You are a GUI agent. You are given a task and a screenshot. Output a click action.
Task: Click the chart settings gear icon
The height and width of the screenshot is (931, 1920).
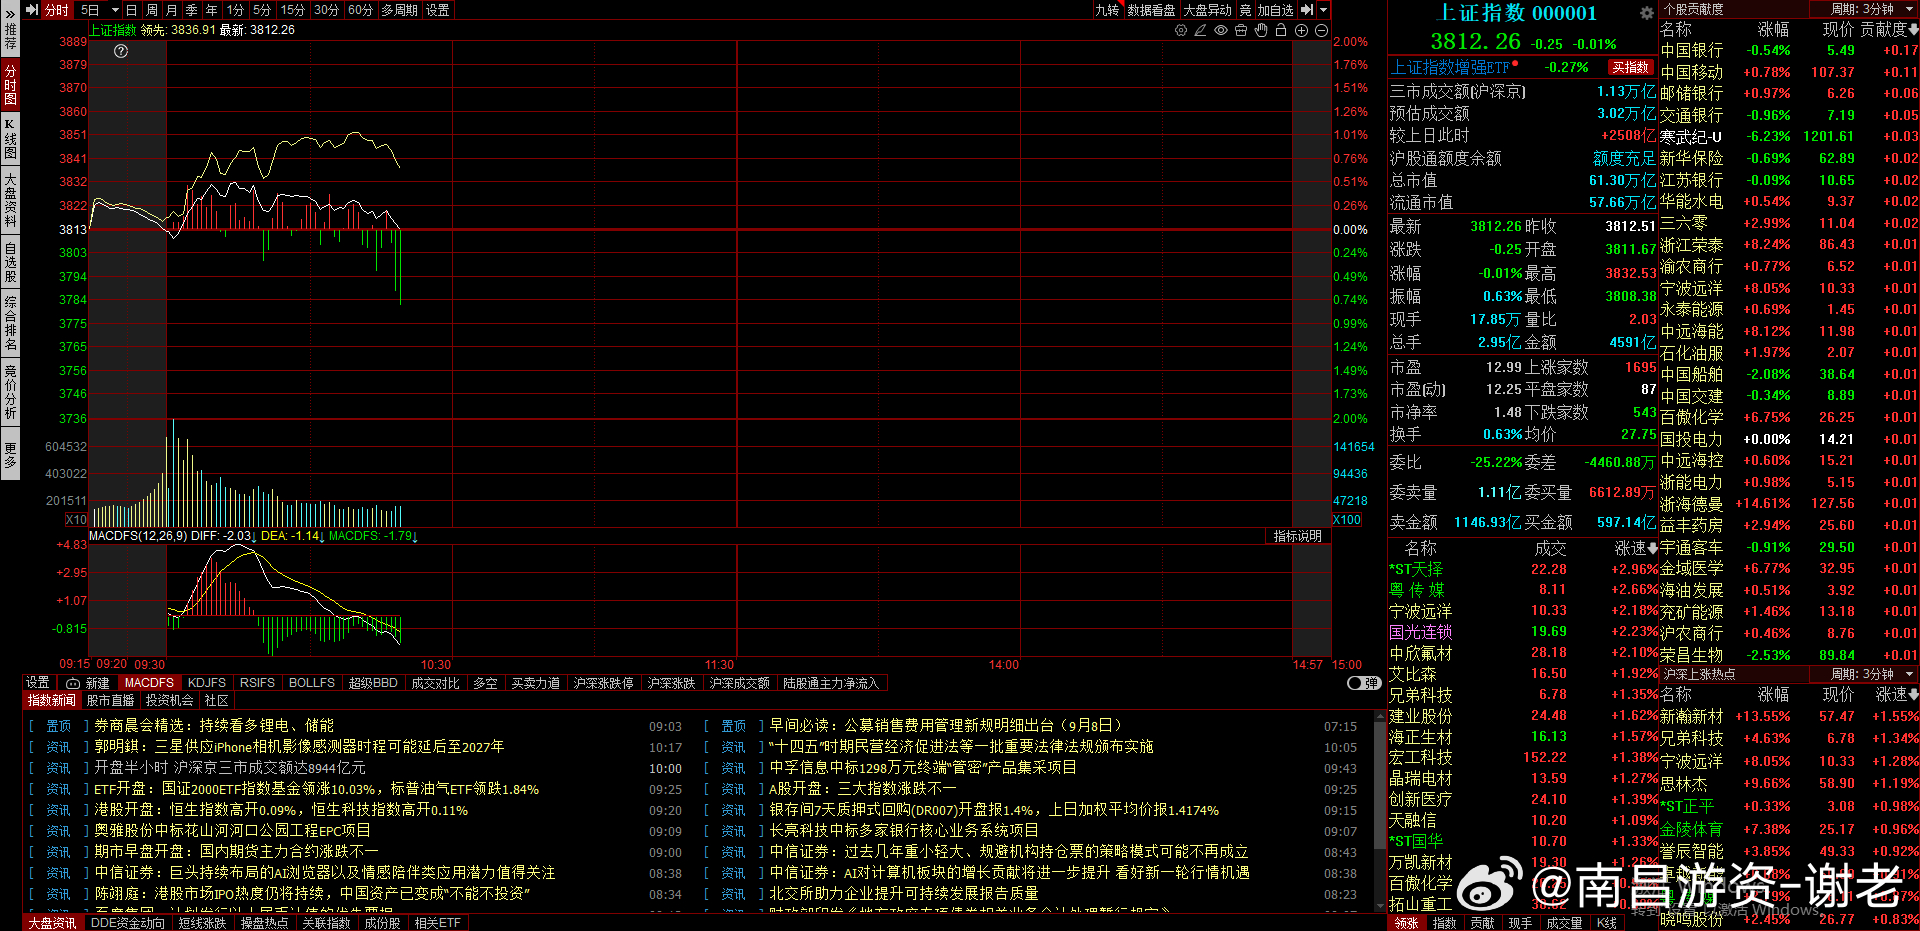click(x=1181, y=31)
